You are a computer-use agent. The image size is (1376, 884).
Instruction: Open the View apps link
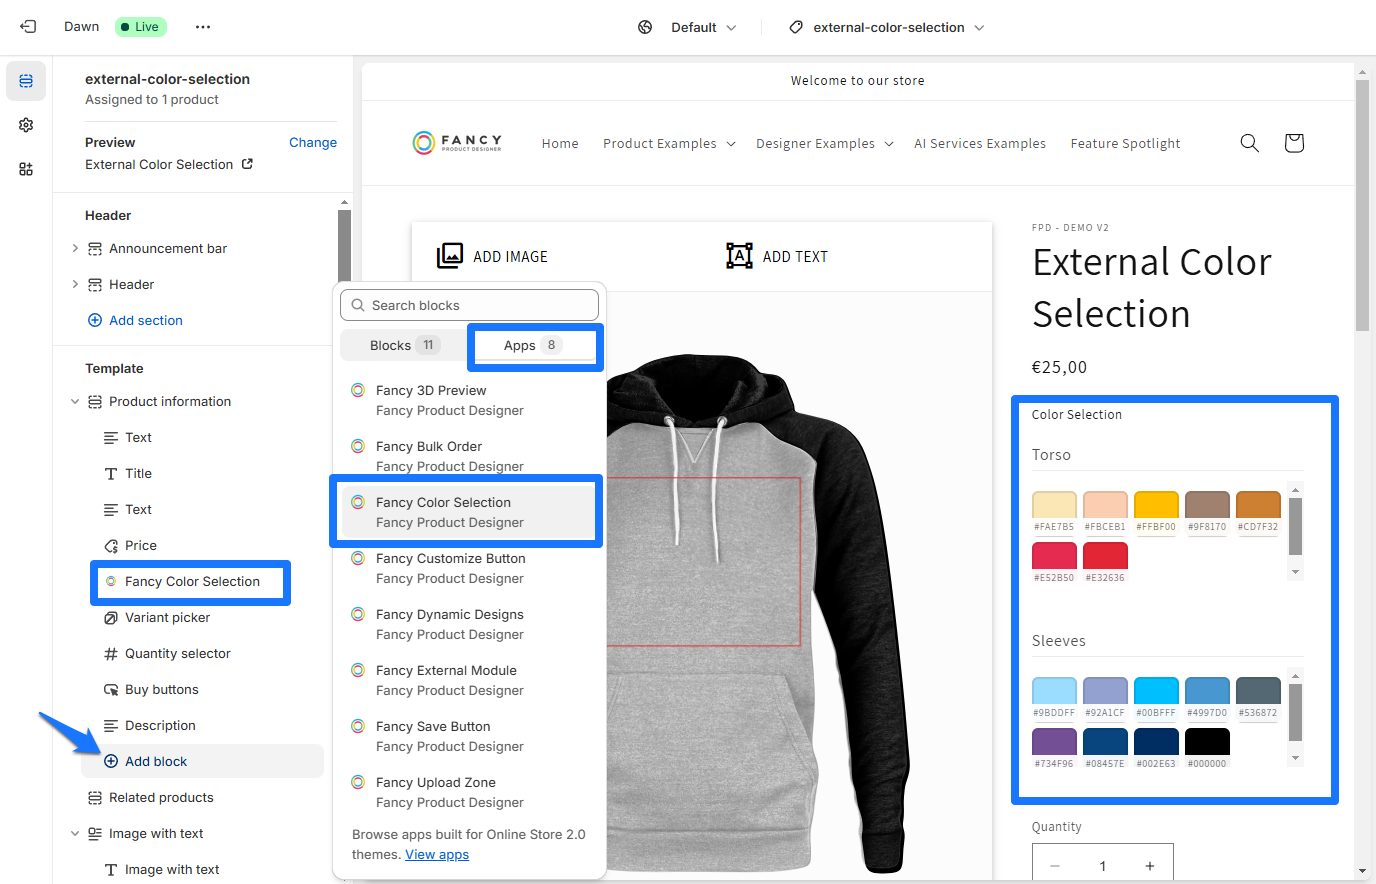pyautogui.click(x=437, y=854)
